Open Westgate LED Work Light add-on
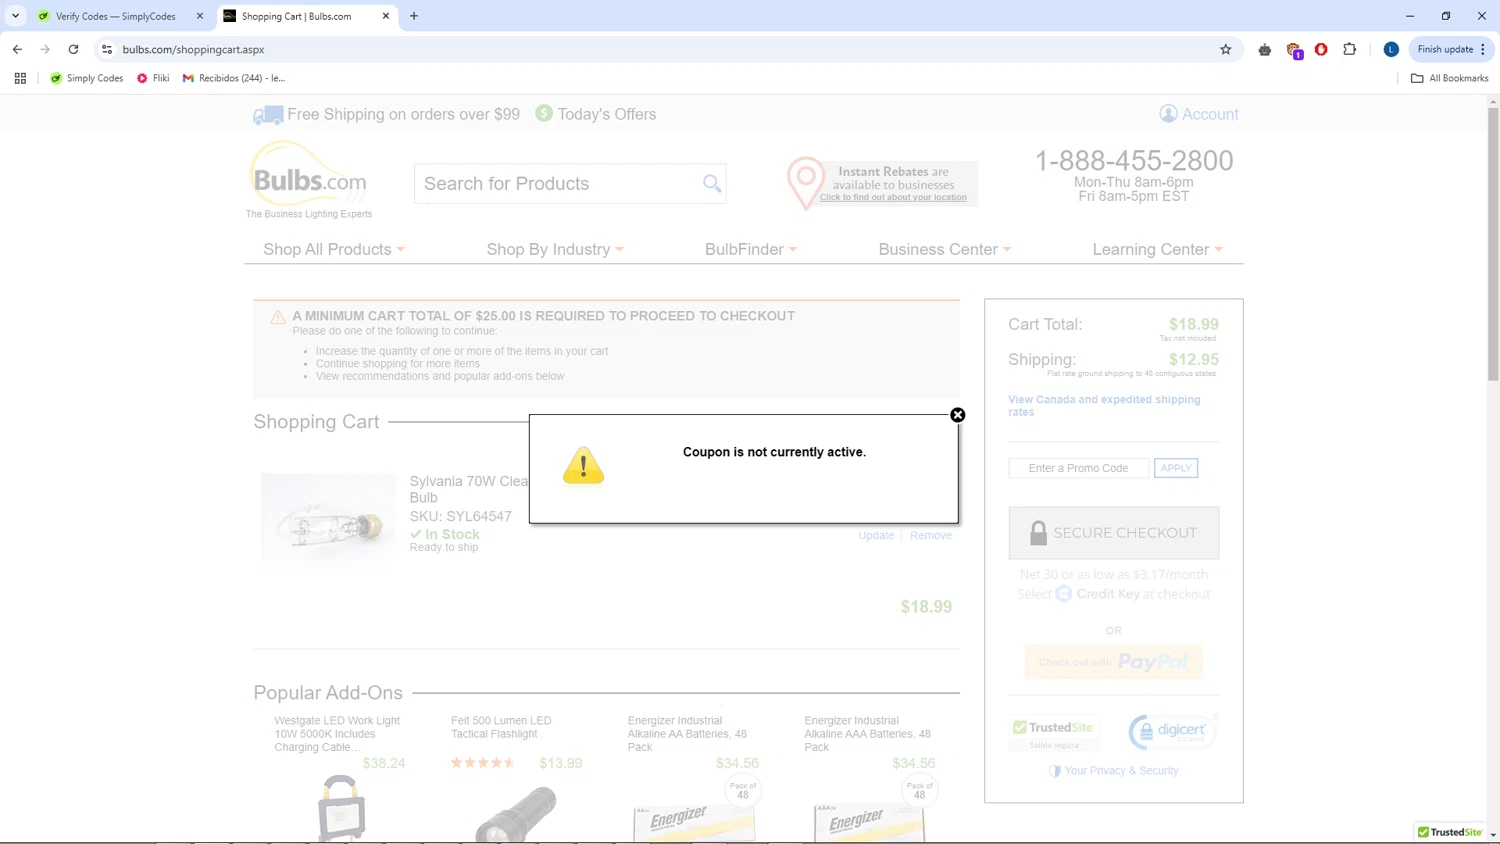 coord(337,734)
